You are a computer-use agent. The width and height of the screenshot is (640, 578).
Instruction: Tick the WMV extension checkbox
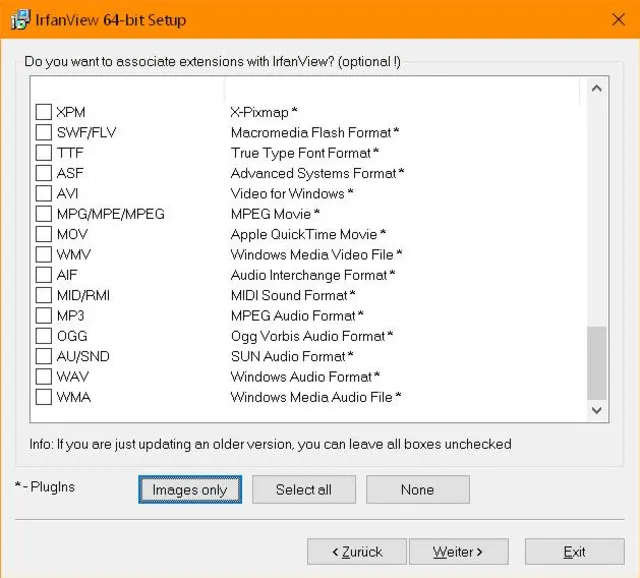click(44, 254)
